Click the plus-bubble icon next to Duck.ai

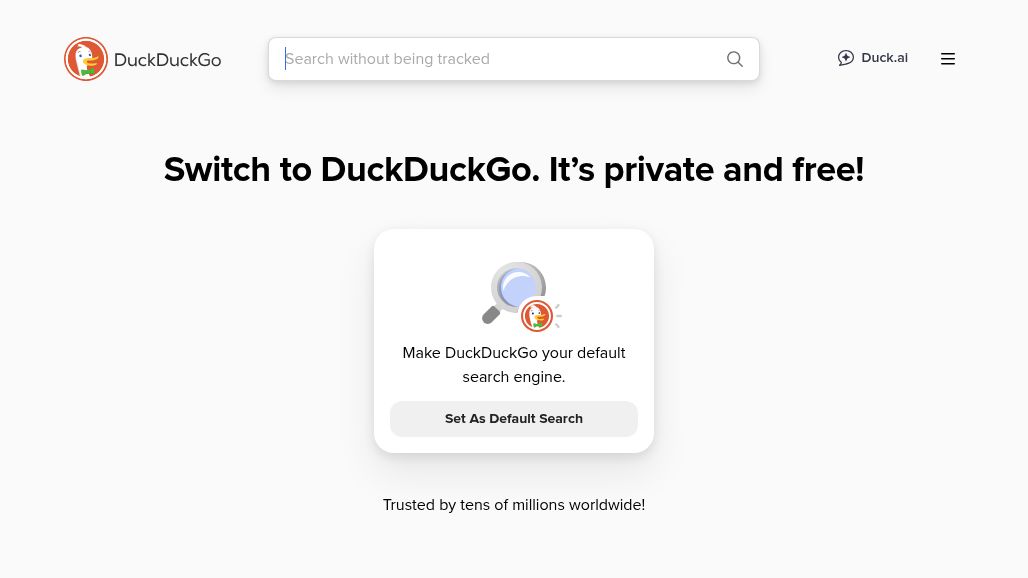pyautogui.click(x=846, y=58)
